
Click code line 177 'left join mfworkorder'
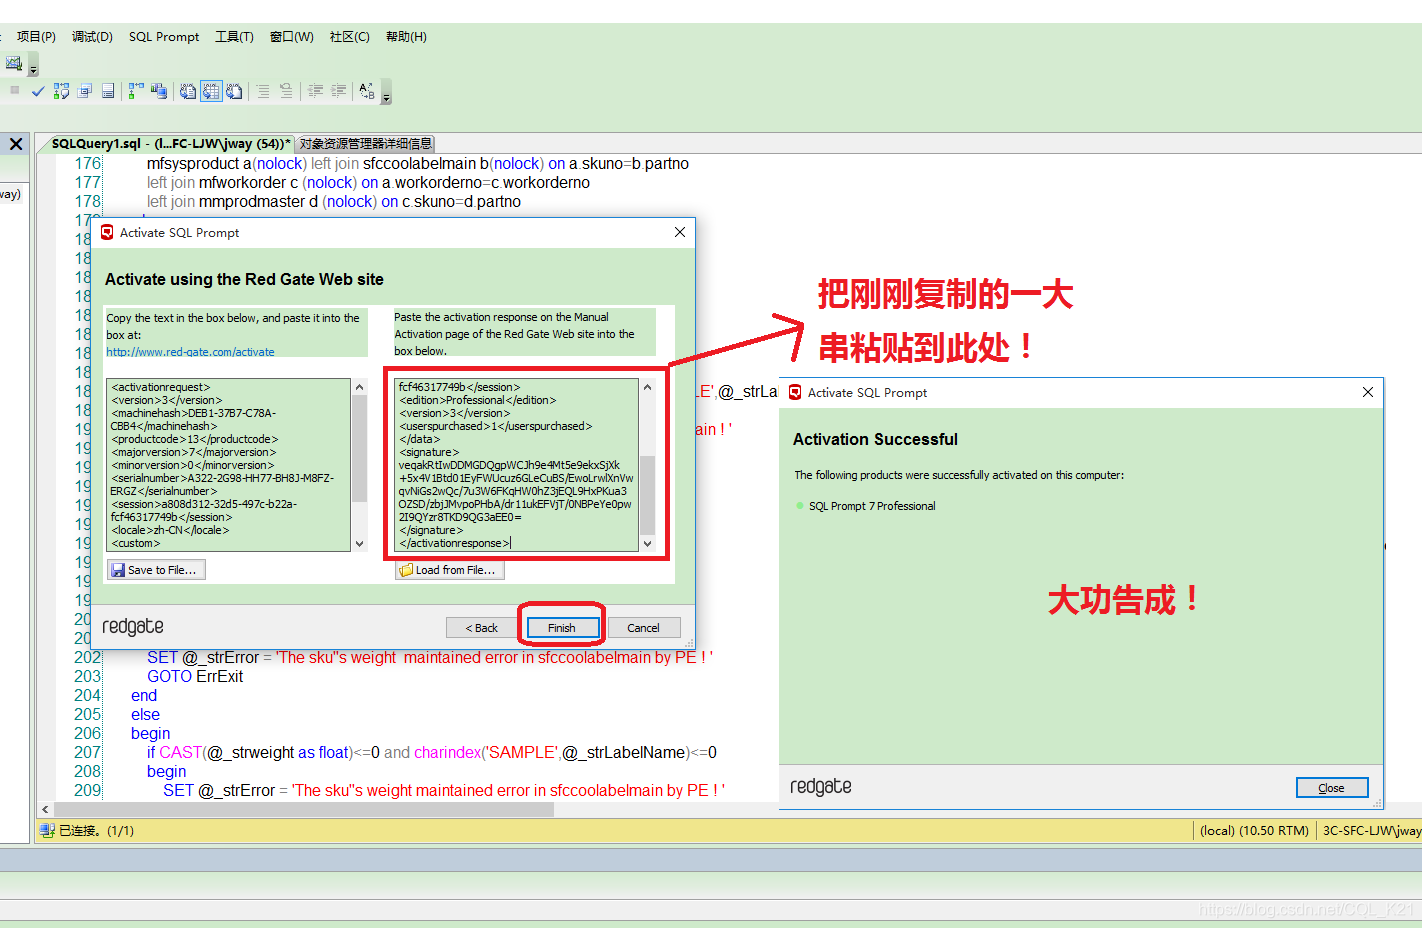point(368,182)
